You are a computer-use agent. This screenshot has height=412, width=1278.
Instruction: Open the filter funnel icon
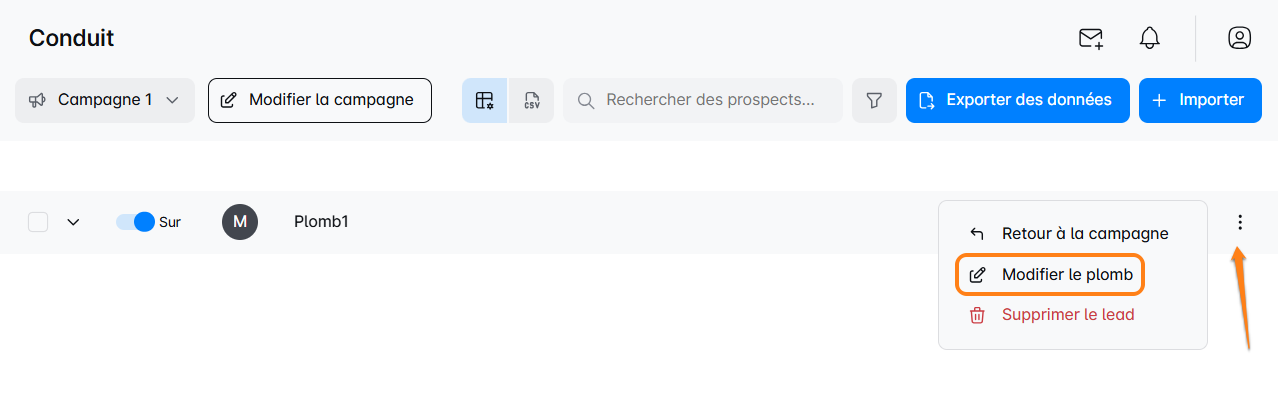(x=874, y=100)
